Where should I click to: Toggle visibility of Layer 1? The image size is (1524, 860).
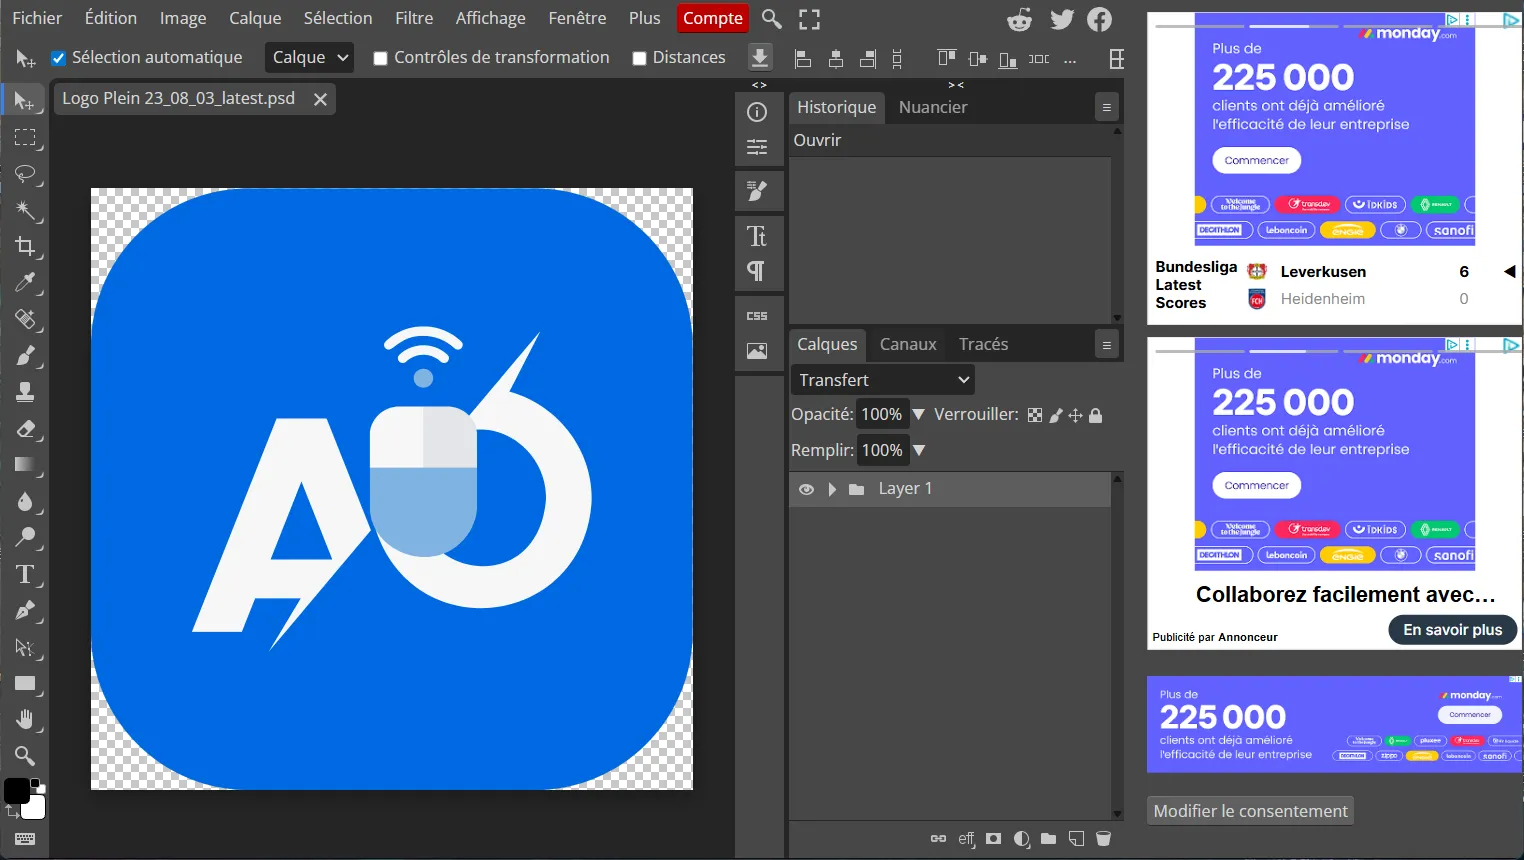point(806,489)
